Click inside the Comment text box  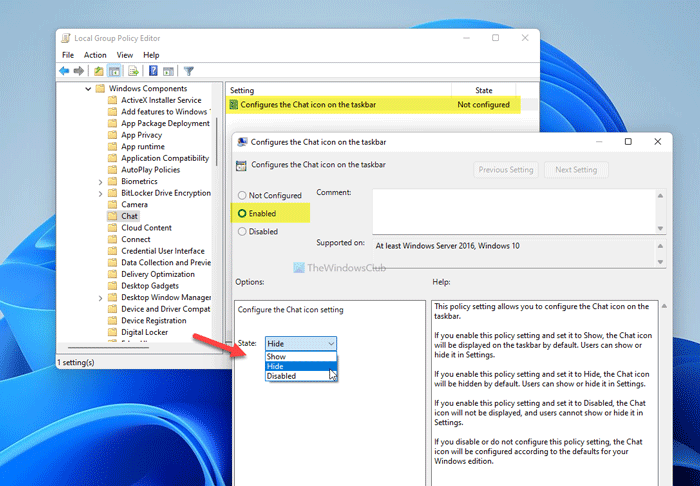pos(510,210)
